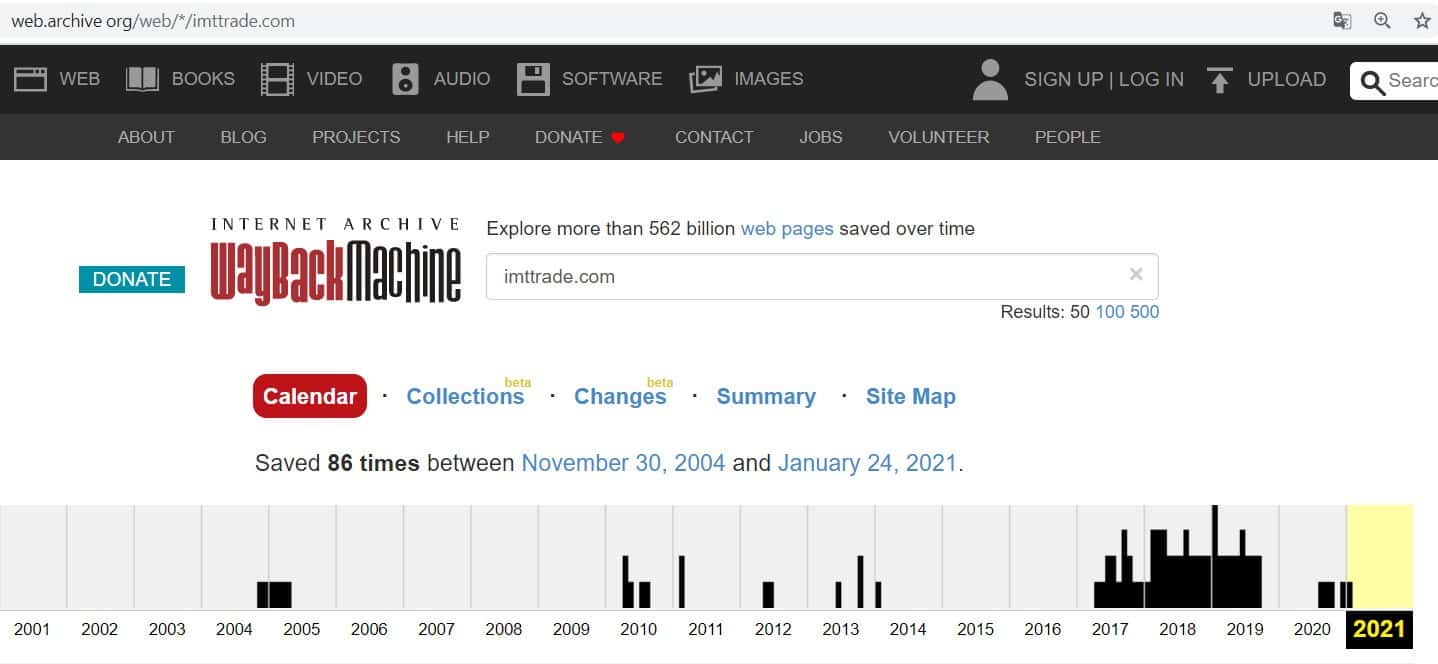Click the VIDEO text label

click(x=335, y=79)
